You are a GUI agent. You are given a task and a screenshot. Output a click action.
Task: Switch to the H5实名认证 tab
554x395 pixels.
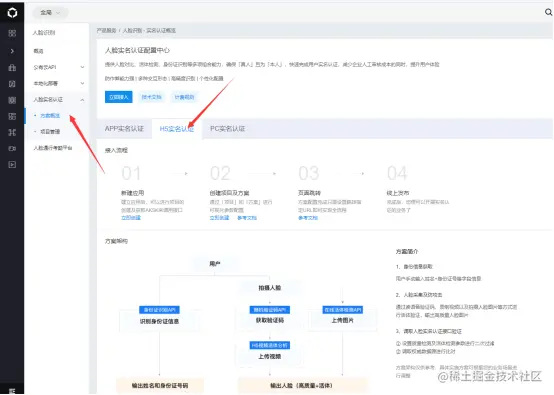177,129
